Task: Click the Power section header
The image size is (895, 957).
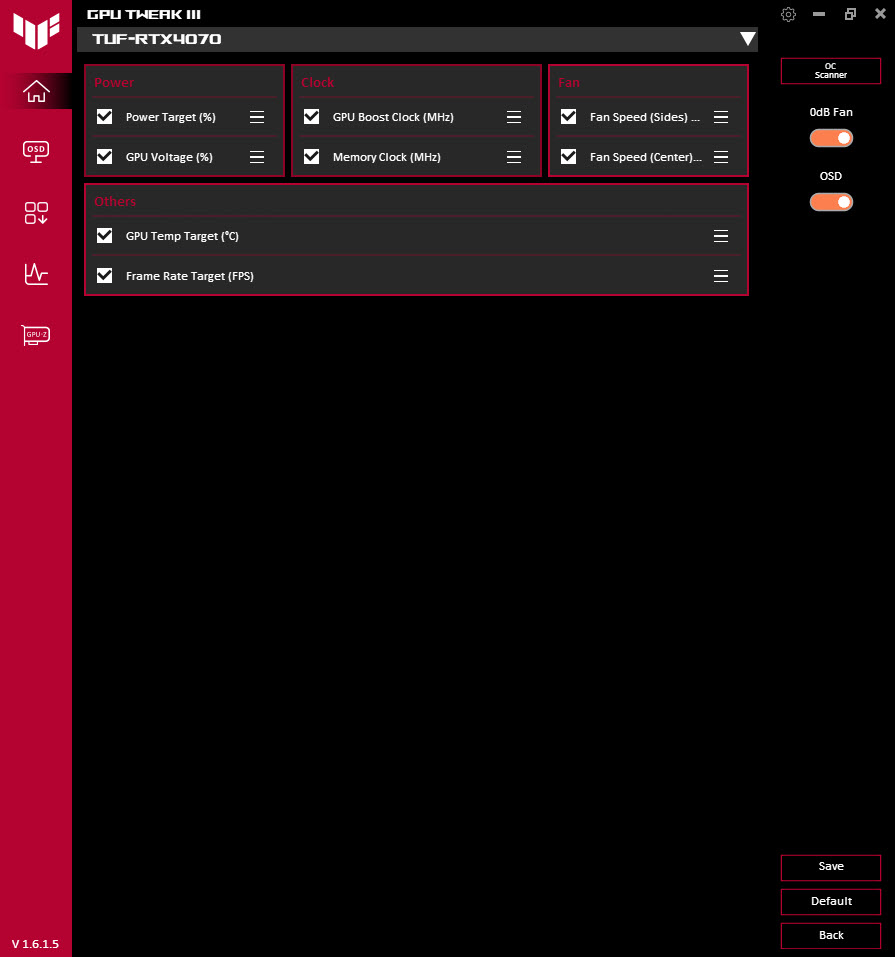Action: coord(114,82)
